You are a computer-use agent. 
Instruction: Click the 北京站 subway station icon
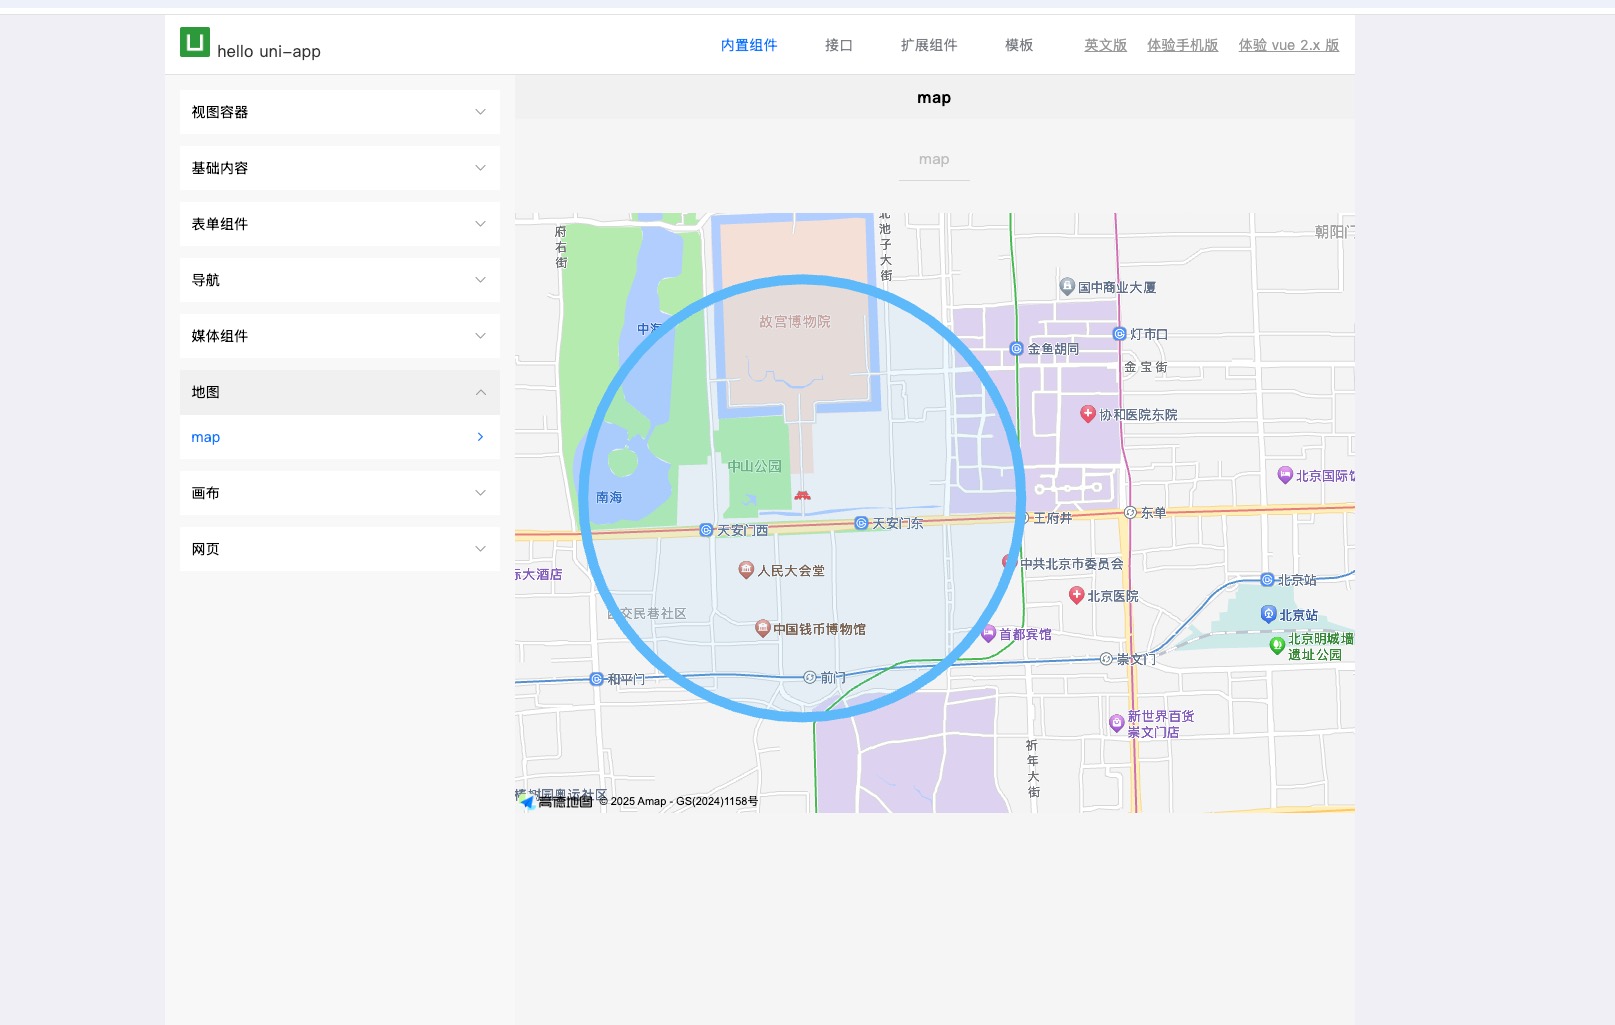(1267, 580)
